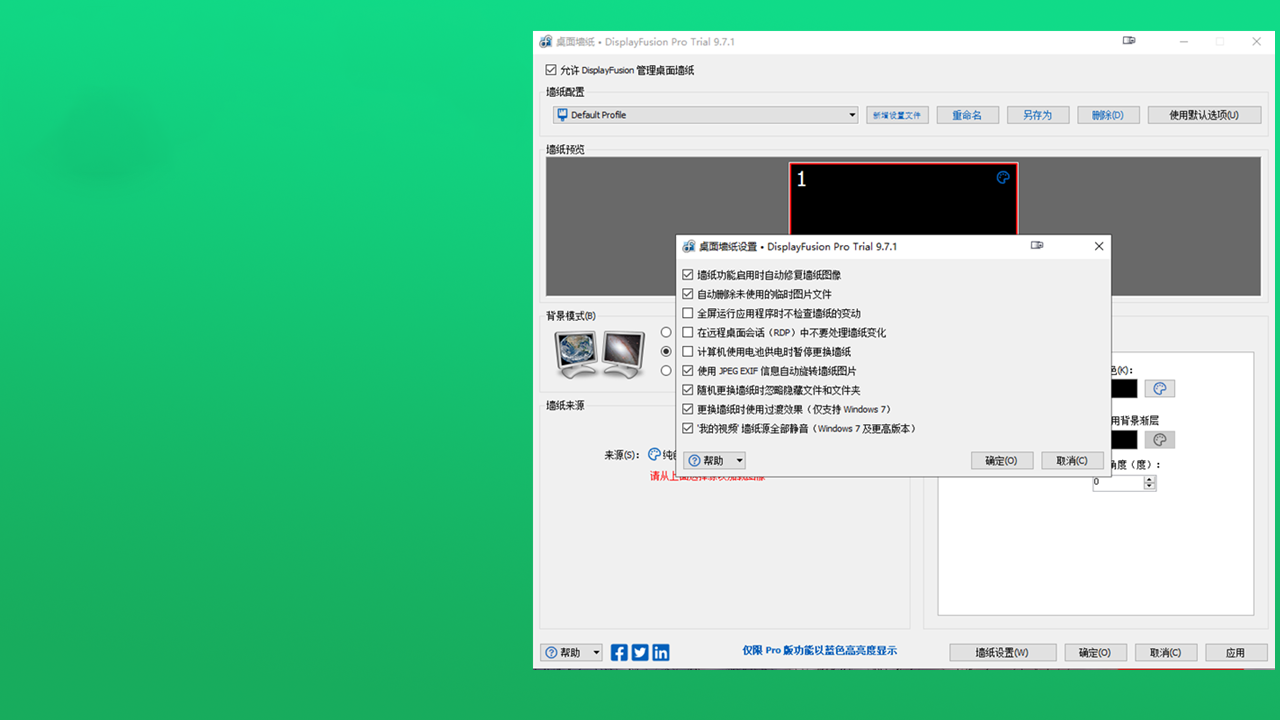Click the palette icon on the monitor 1 preview
This screenshot has height=720, width=1280.
(x=1003, y=178)
